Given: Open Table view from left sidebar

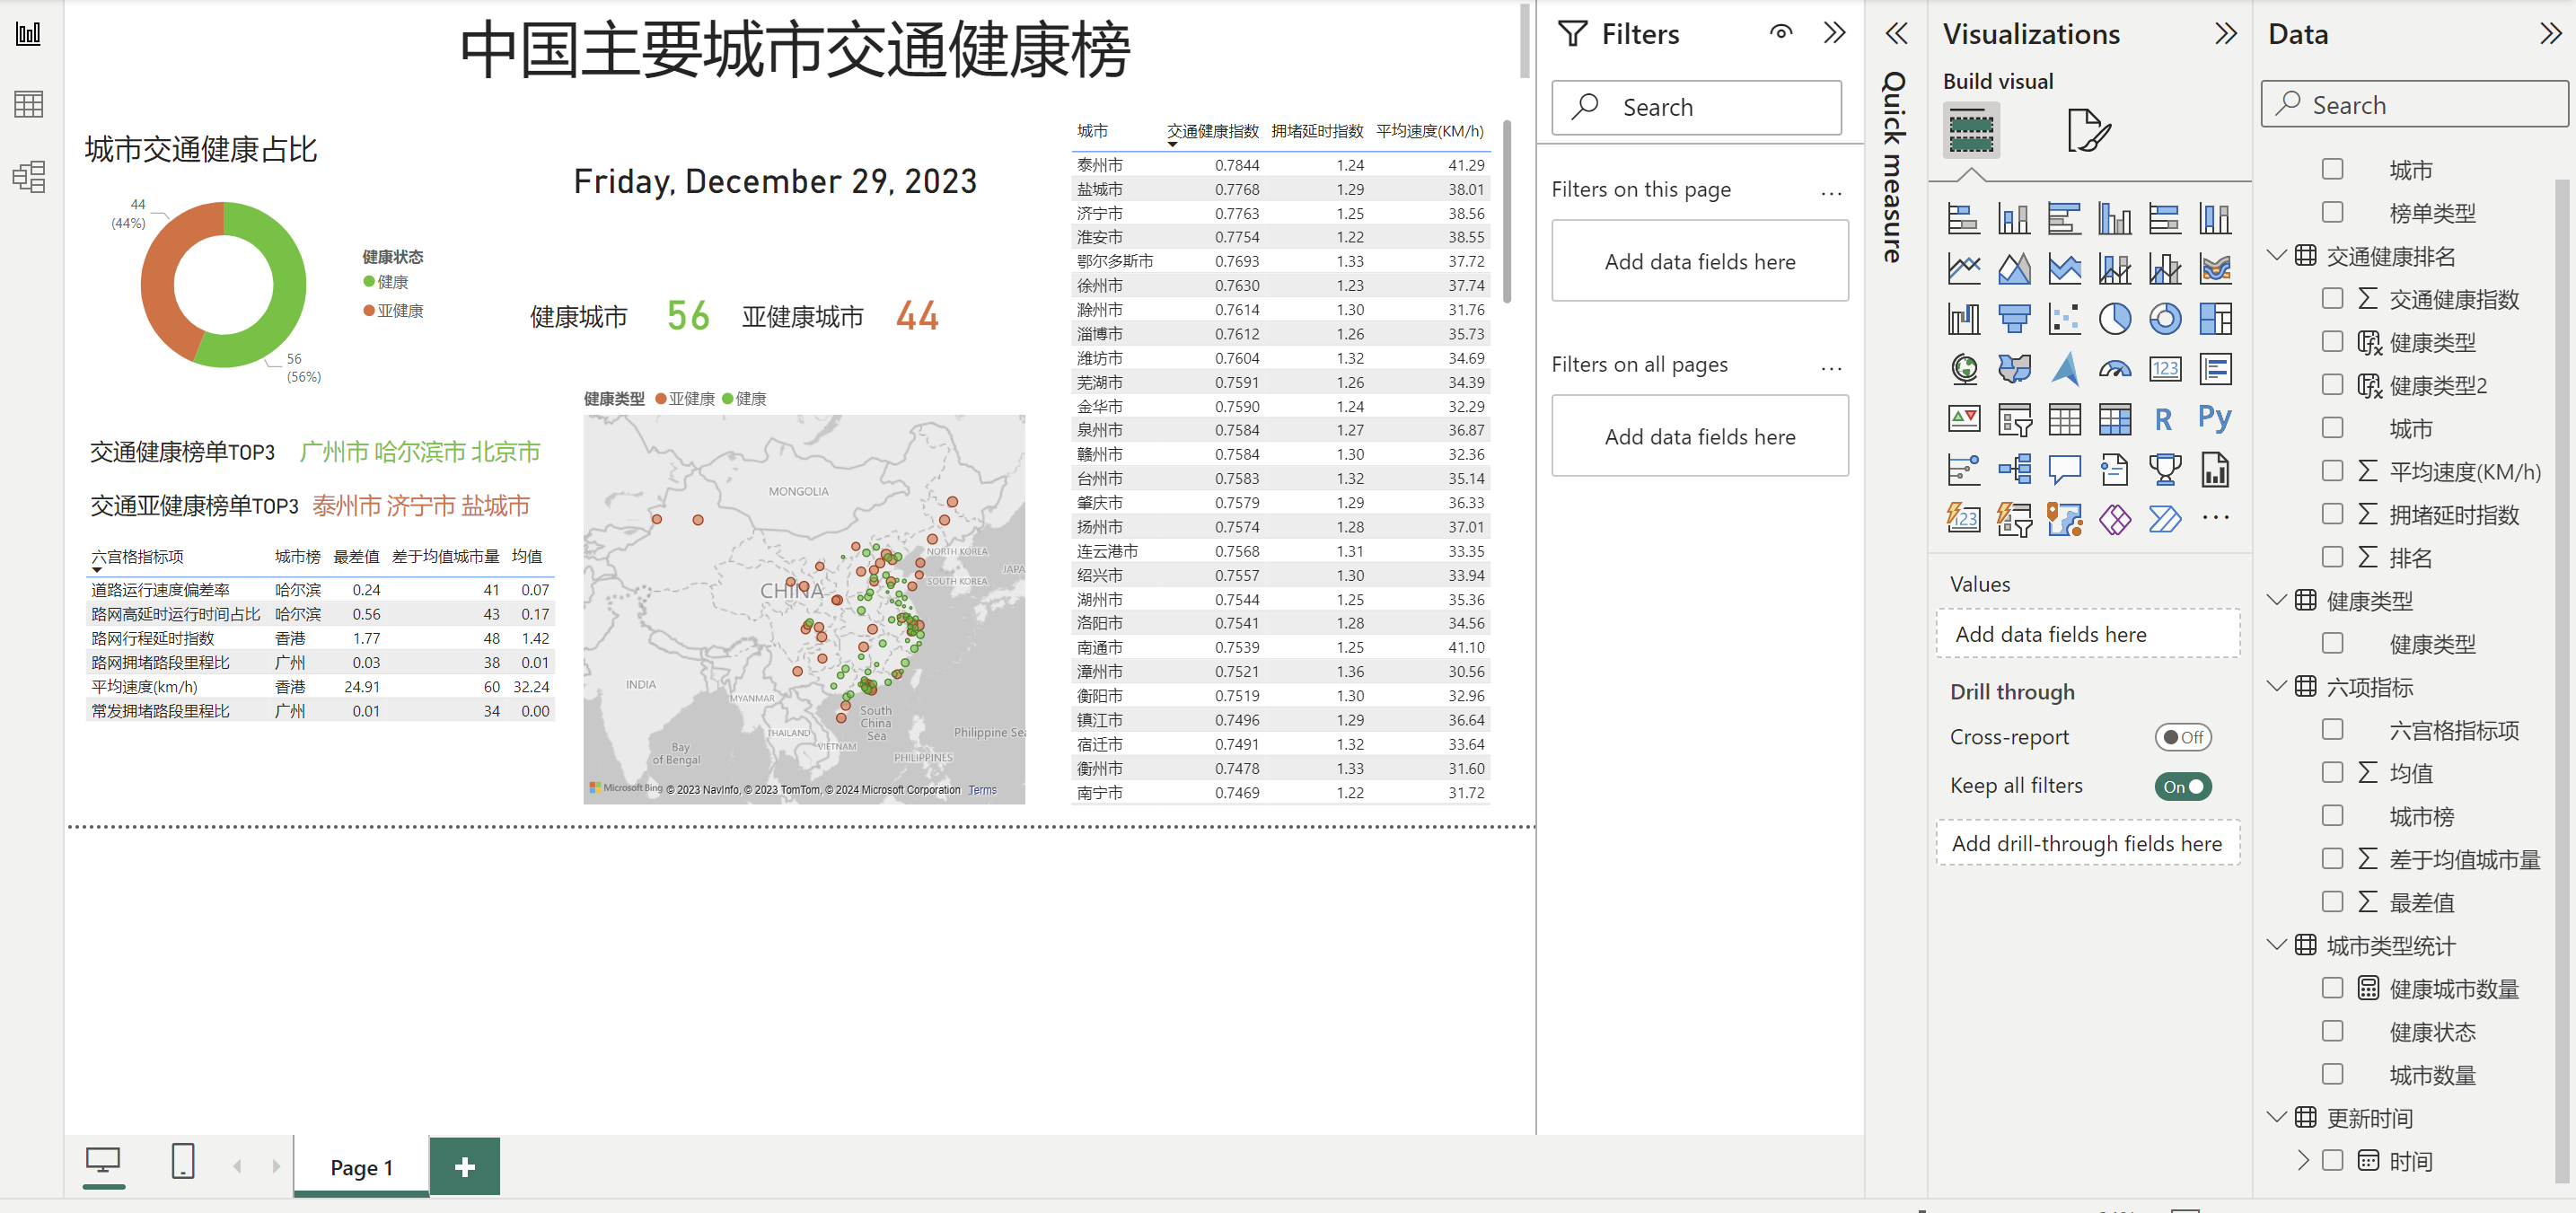Looking at the screenshot, I should coord(29,104).
